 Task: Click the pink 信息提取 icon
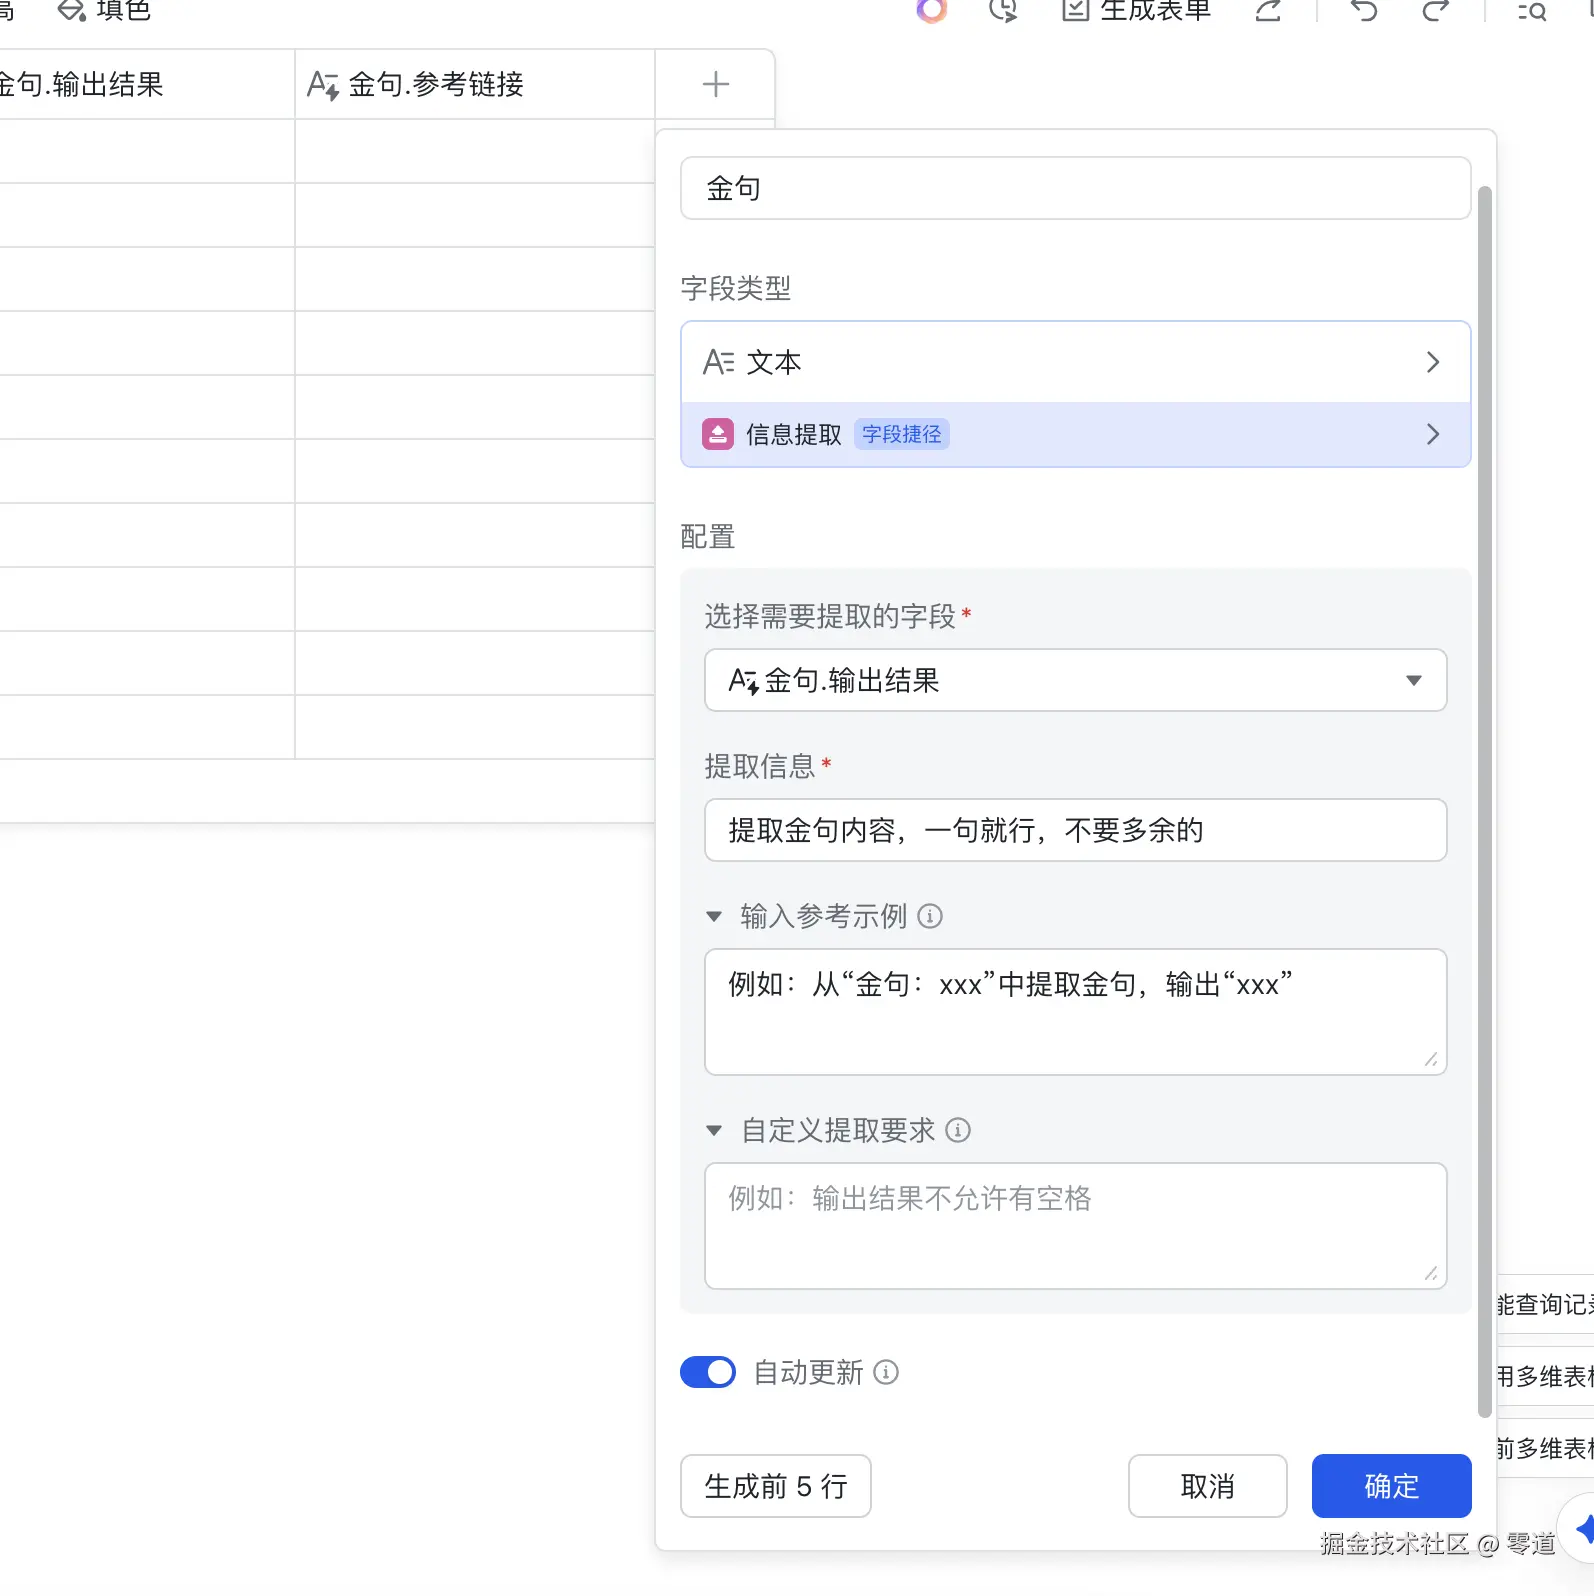(x=717, y=434)
